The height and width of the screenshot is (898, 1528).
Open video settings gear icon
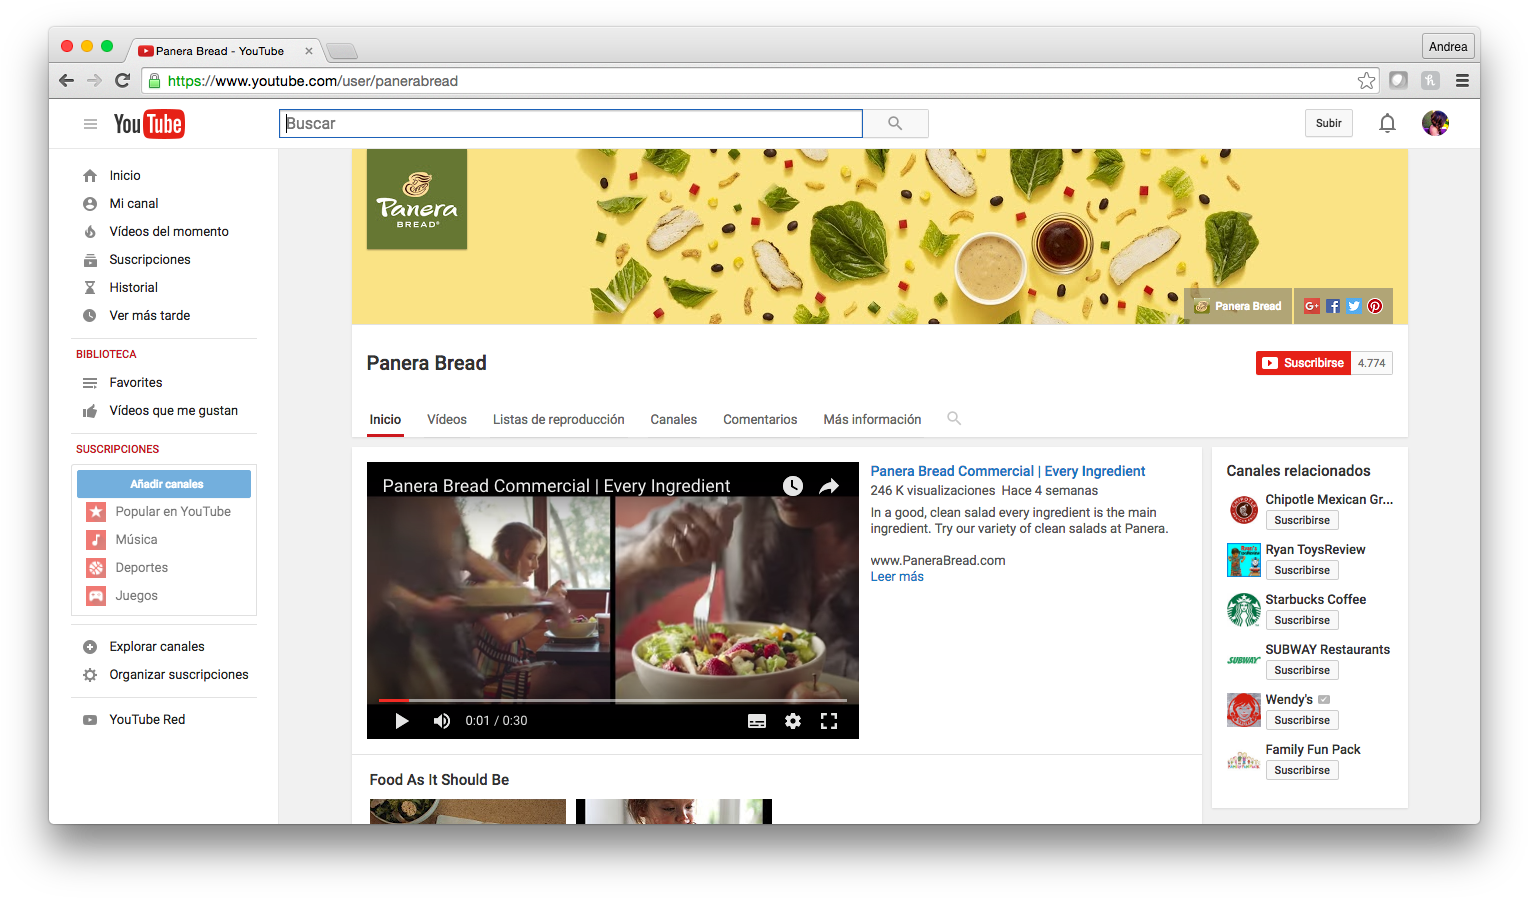tap(792, 721)
